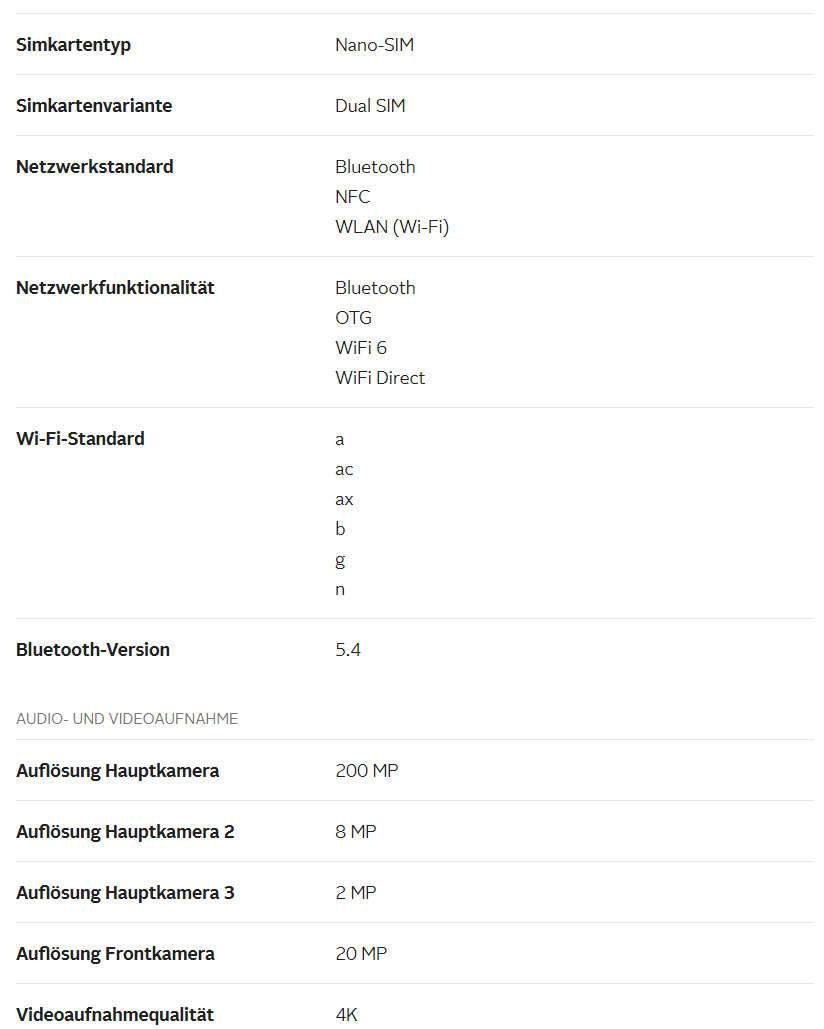Screen dimensions: 824x1029
Task: Click the Simkartentyp label
Action: (x=73, y=45)
